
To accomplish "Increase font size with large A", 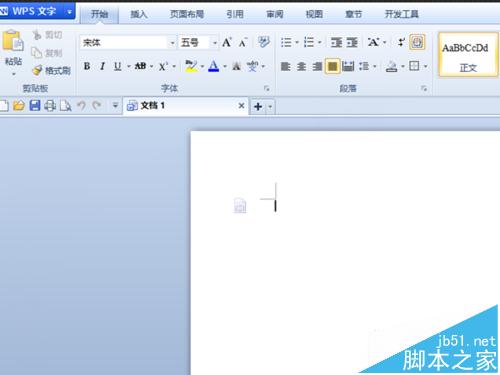I will [227, 42].
